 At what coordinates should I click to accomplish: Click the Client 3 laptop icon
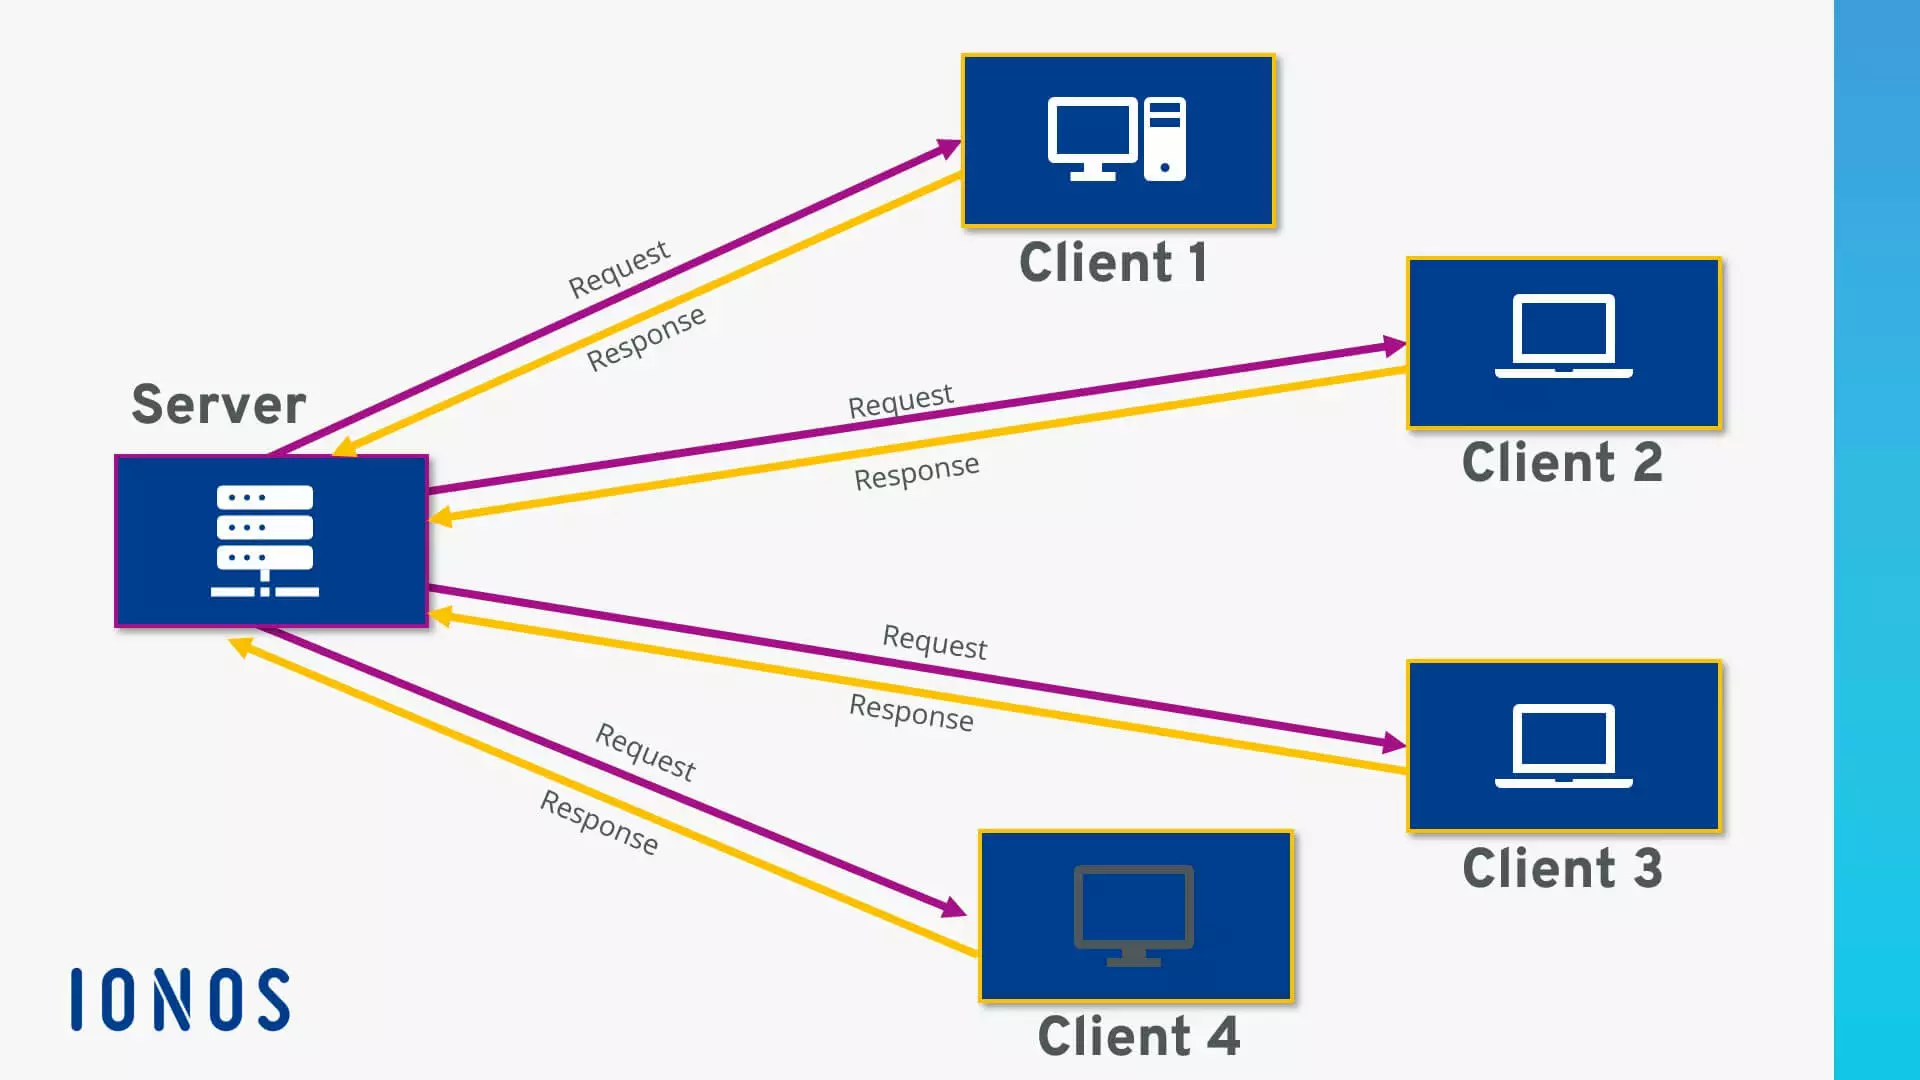click(1561, 746)
